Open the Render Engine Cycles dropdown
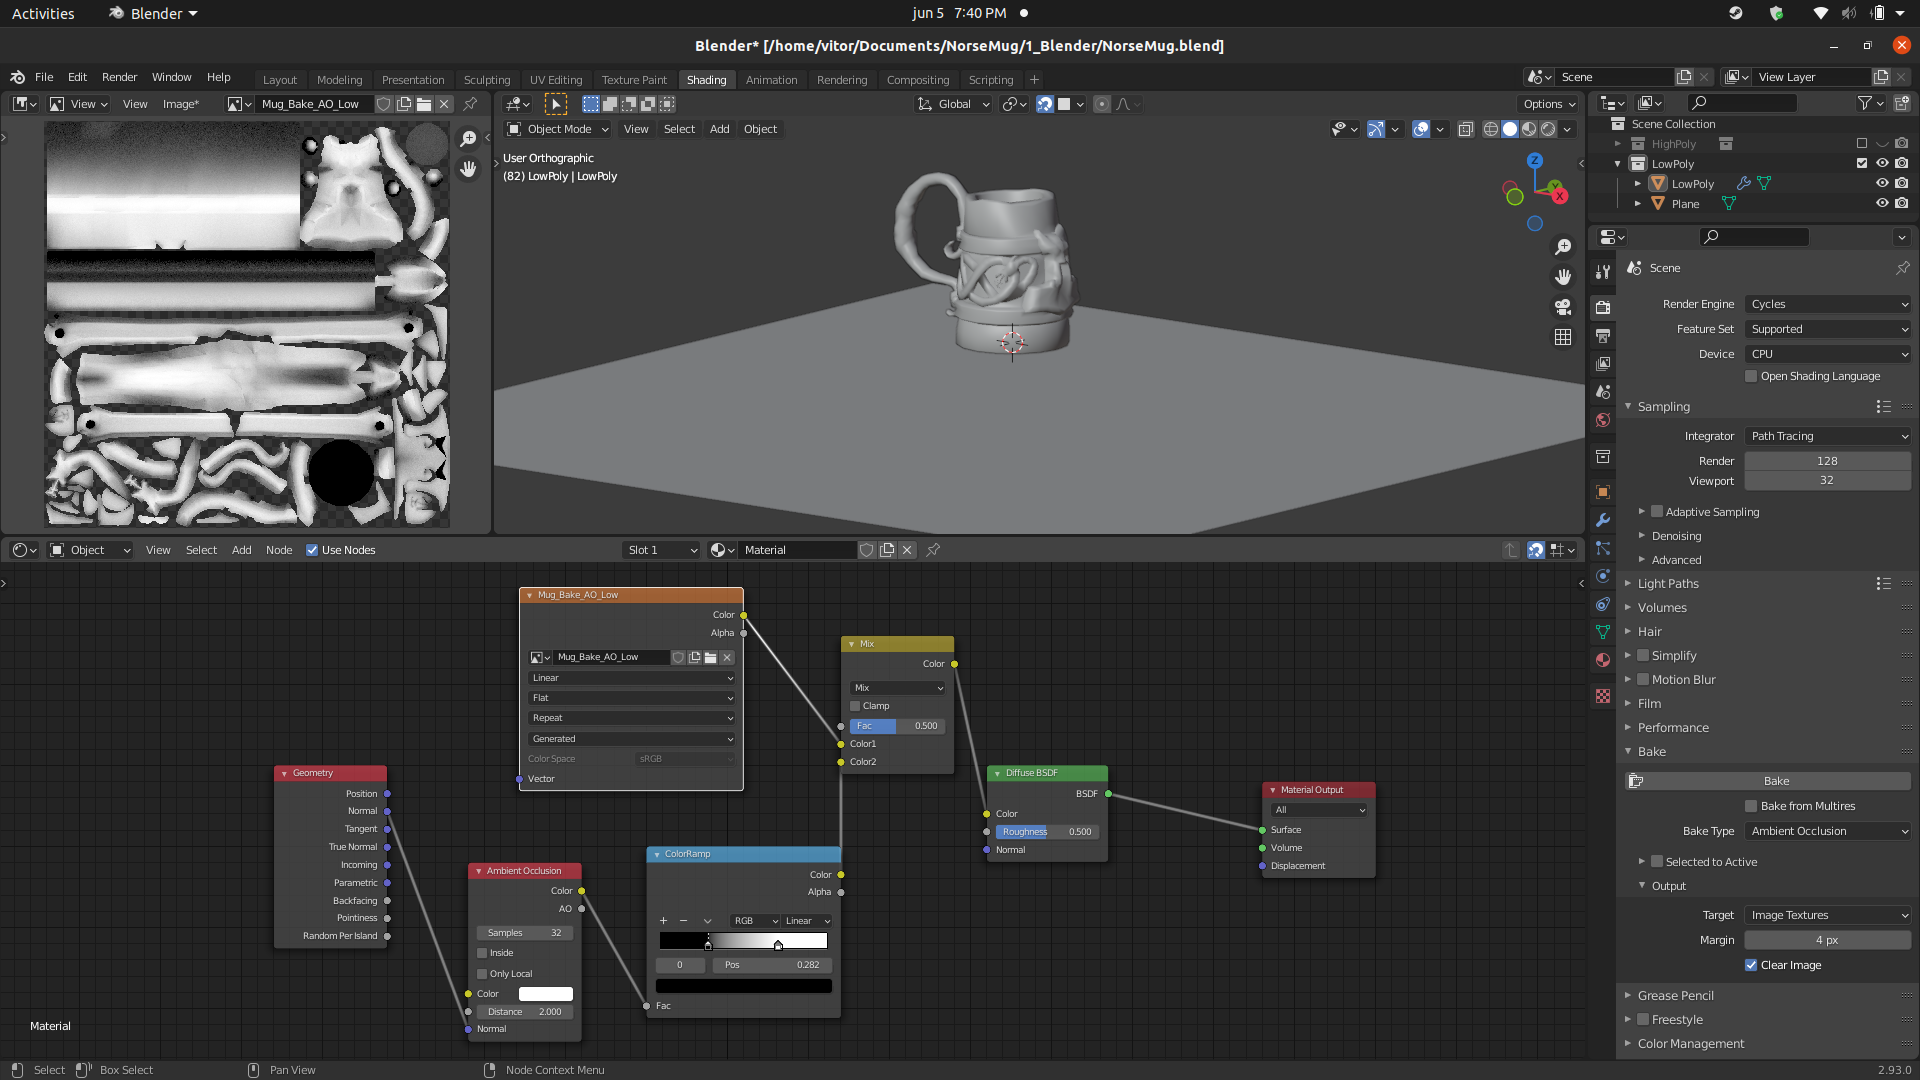Screen dimensions: 1920x1080 (x=1828, y=304)
